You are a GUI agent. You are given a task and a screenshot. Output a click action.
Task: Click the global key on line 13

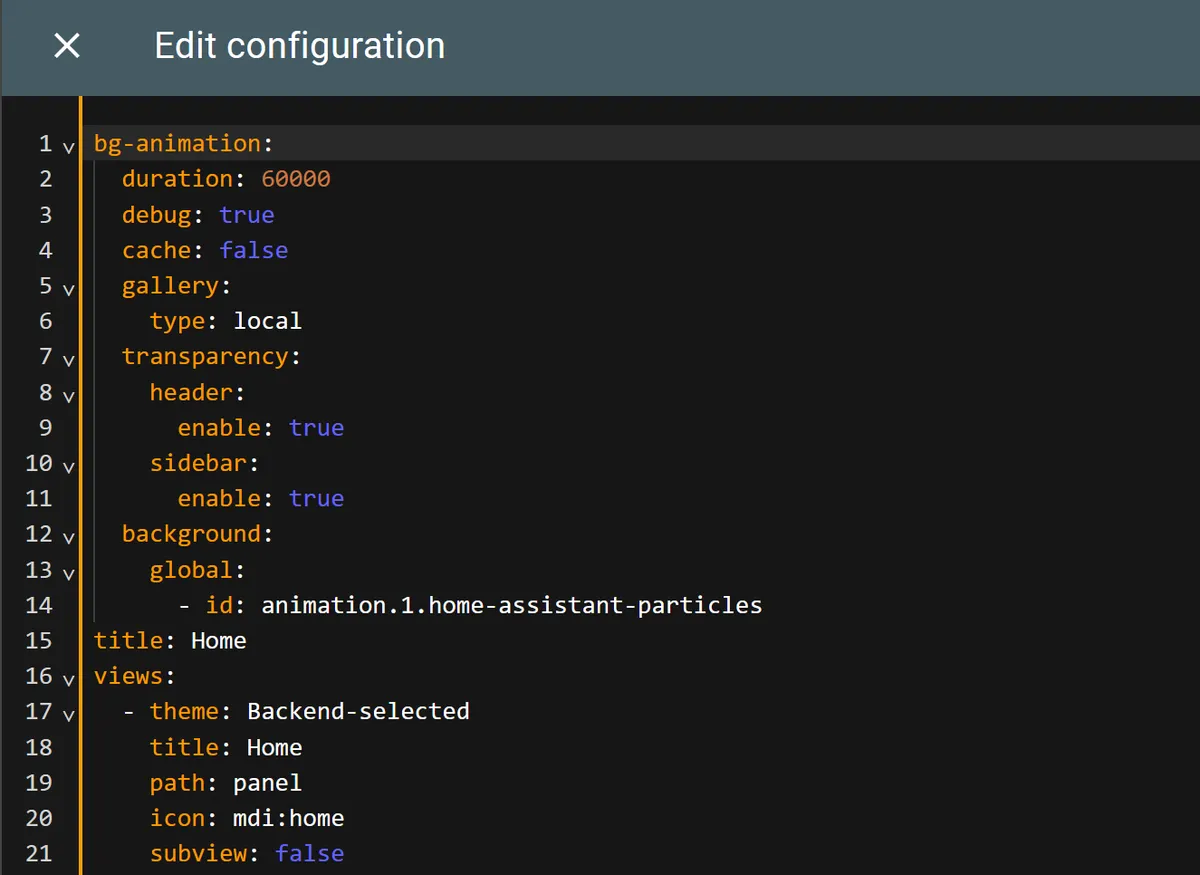coord(192,570)
